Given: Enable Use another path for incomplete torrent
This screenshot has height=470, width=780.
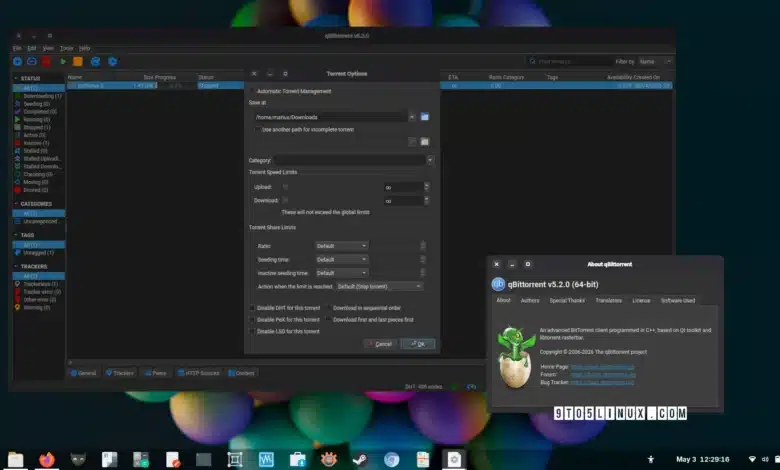Looking at the screenshot, I should click(x=257, y=129).
